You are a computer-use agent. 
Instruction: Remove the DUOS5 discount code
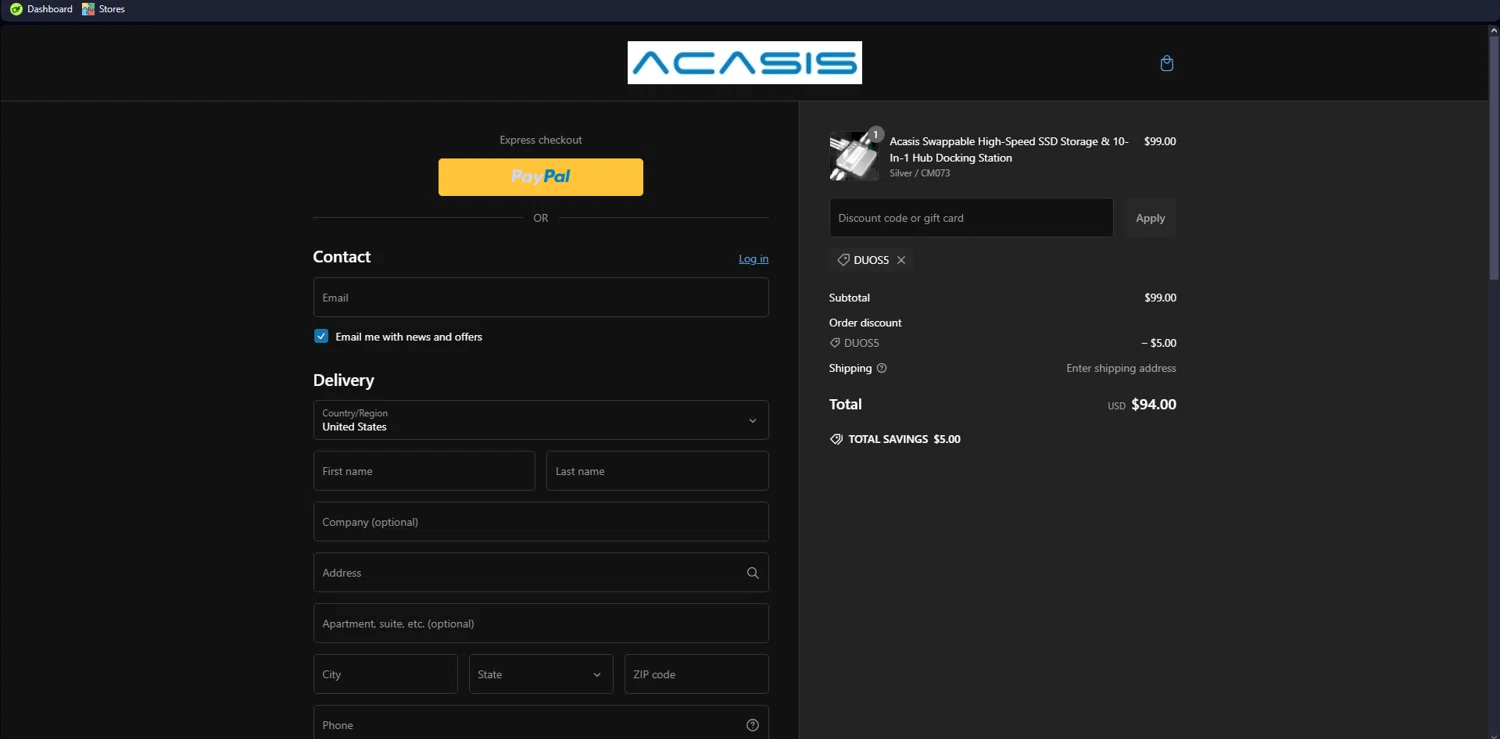pyautogui.click(x=901, y=260)
